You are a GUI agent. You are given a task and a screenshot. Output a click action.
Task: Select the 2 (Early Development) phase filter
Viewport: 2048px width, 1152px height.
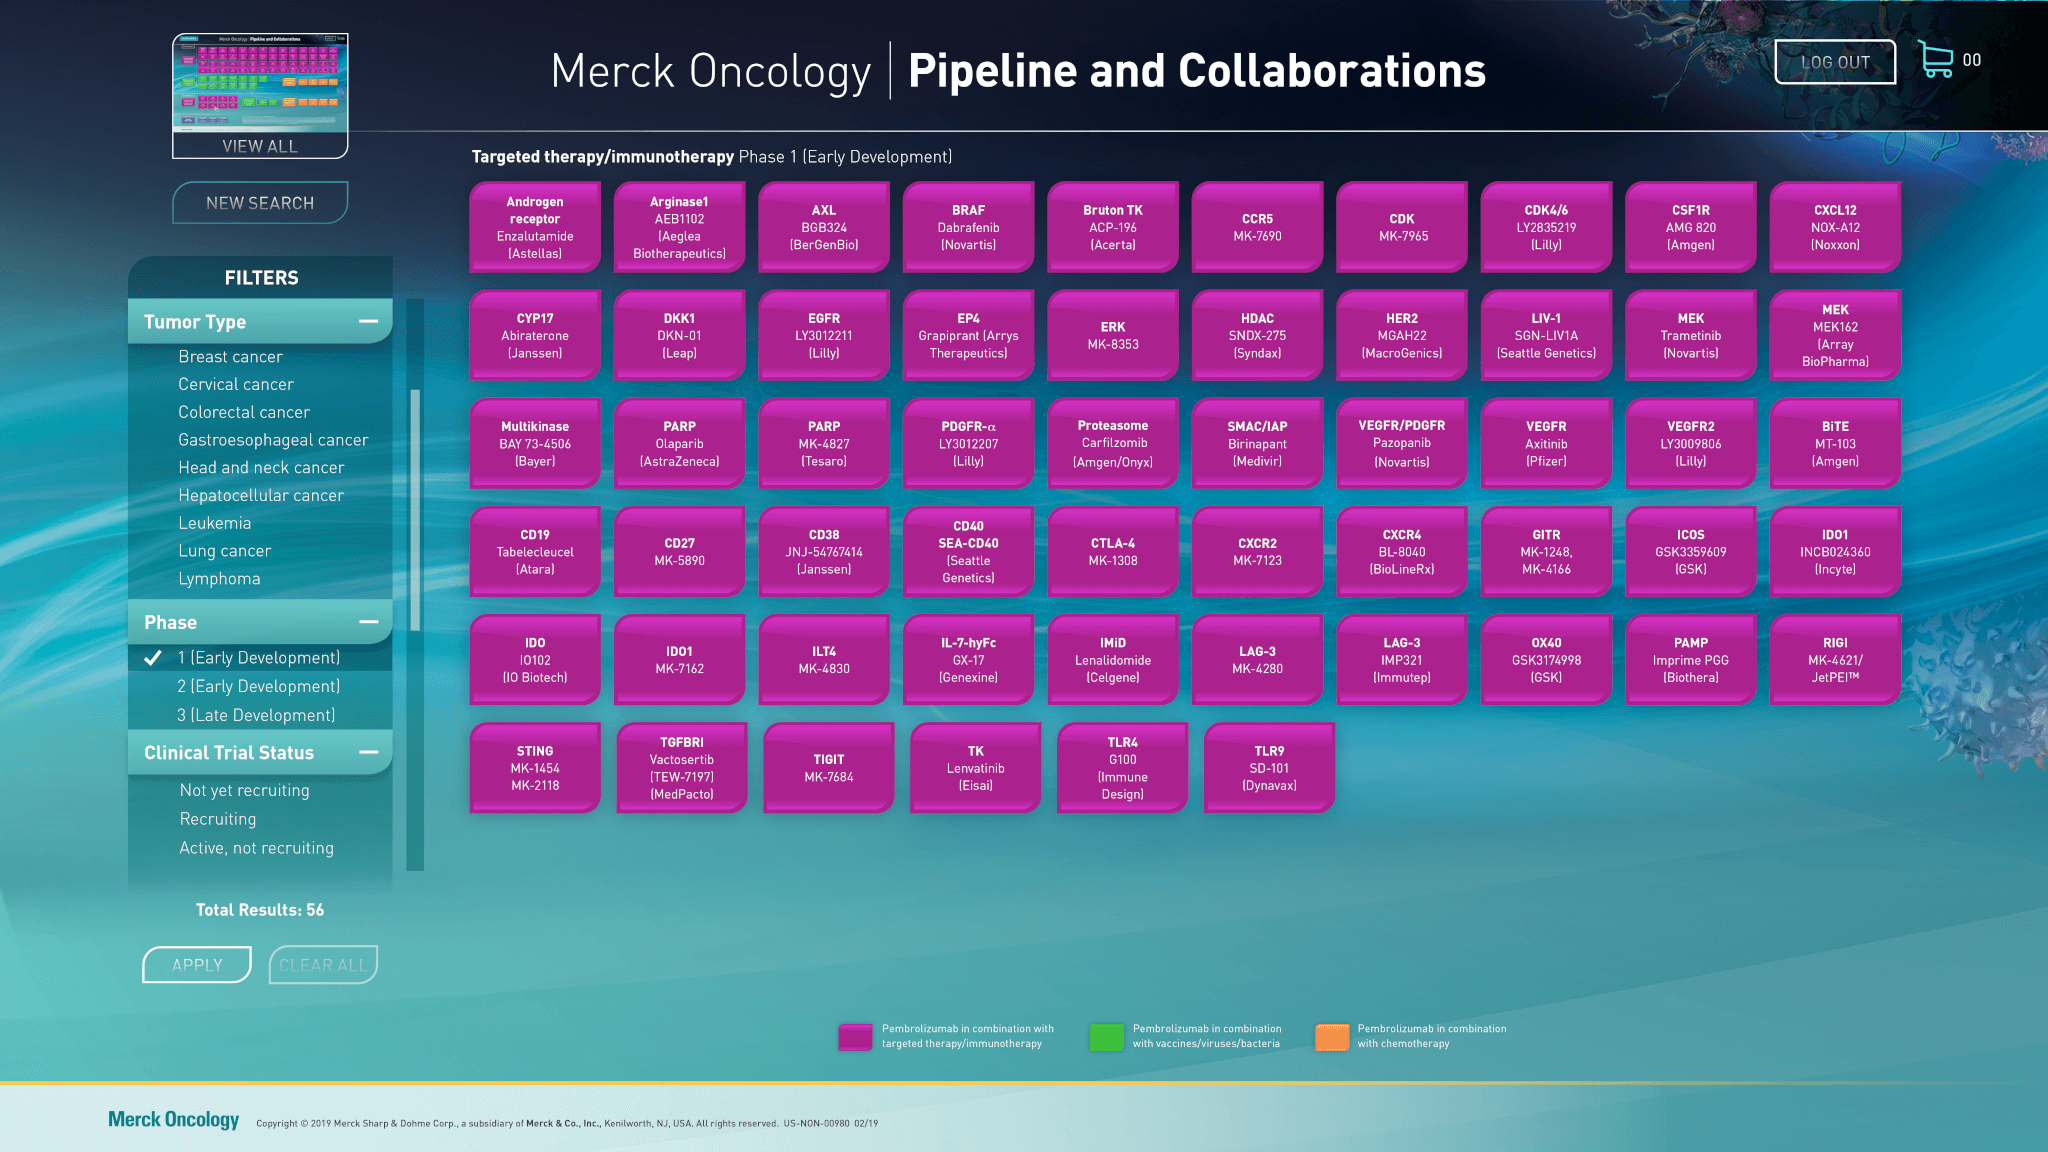259,686
